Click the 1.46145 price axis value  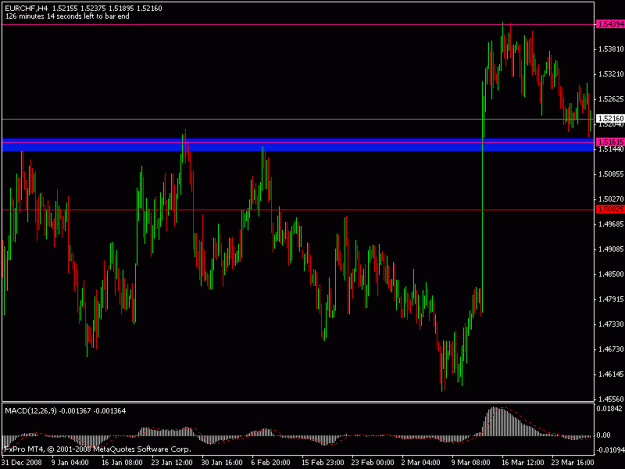click(611, 374)
